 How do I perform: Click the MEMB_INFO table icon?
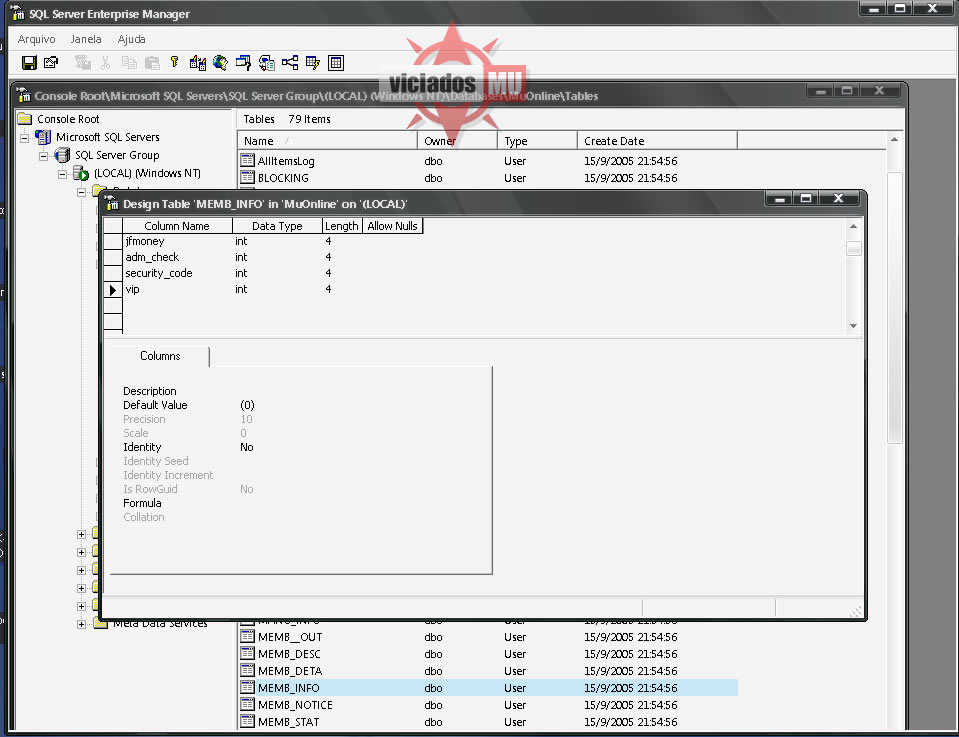click(247, 687)
